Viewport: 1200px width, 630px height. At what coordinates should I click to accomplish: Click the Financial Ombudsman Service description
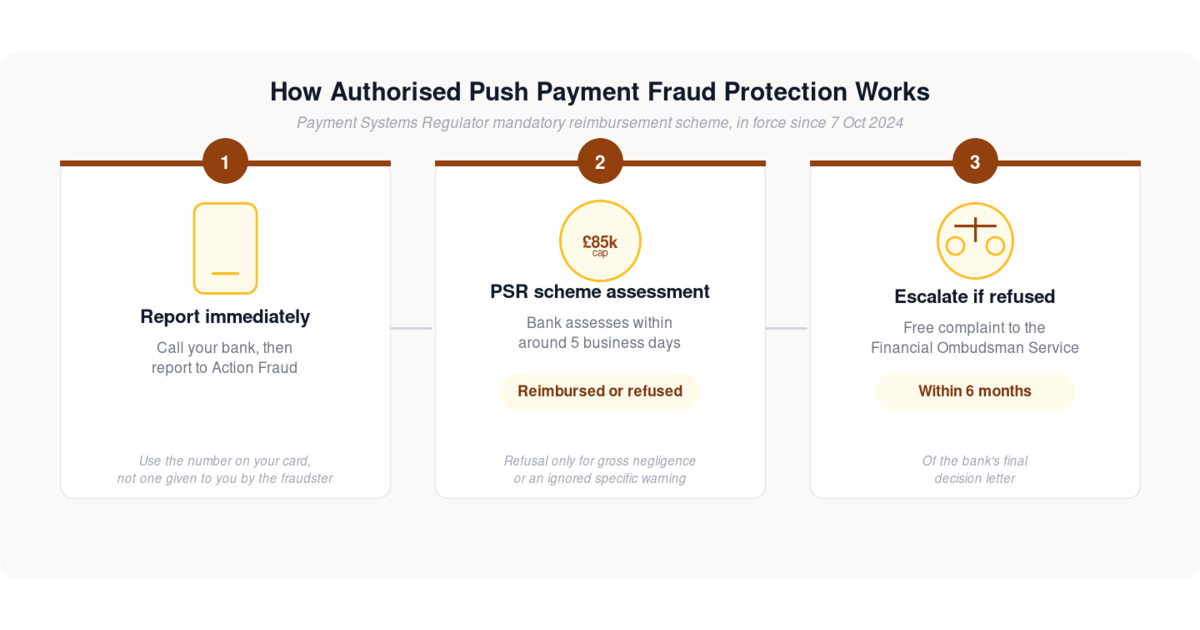coord(975,338)
